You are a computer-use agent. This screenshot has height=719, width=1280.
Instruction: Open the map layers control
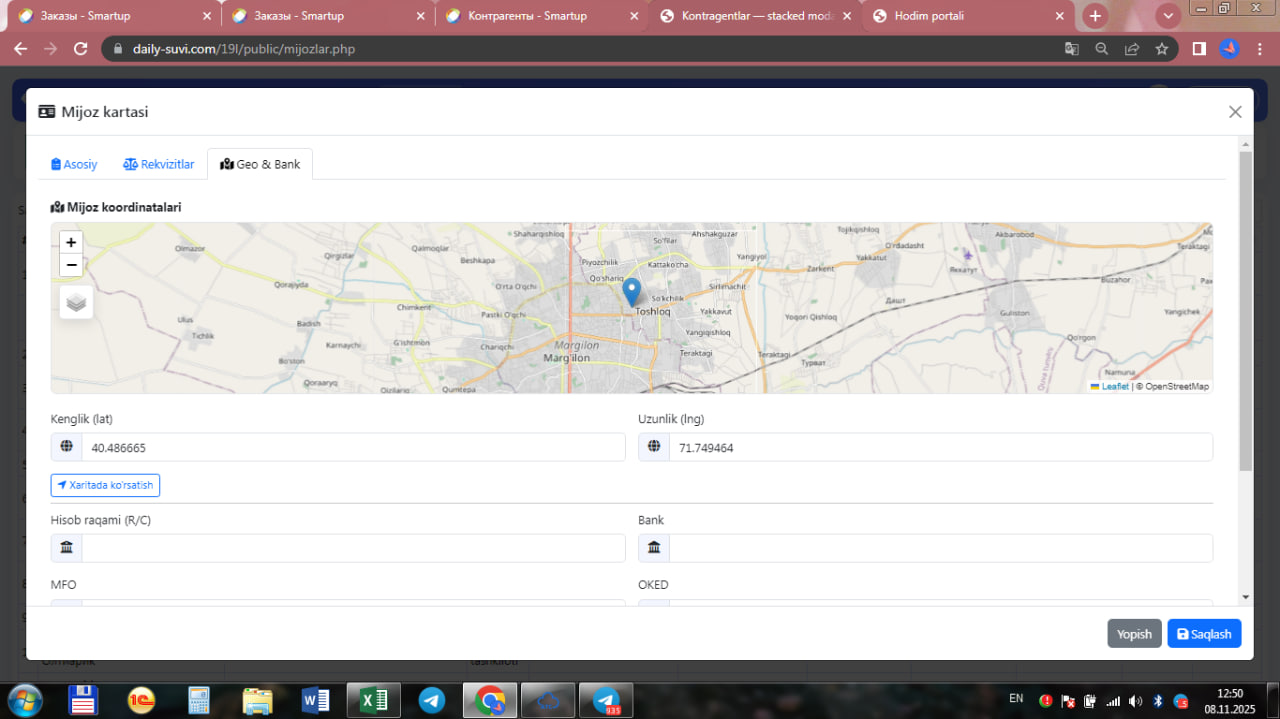coord(76,302)
